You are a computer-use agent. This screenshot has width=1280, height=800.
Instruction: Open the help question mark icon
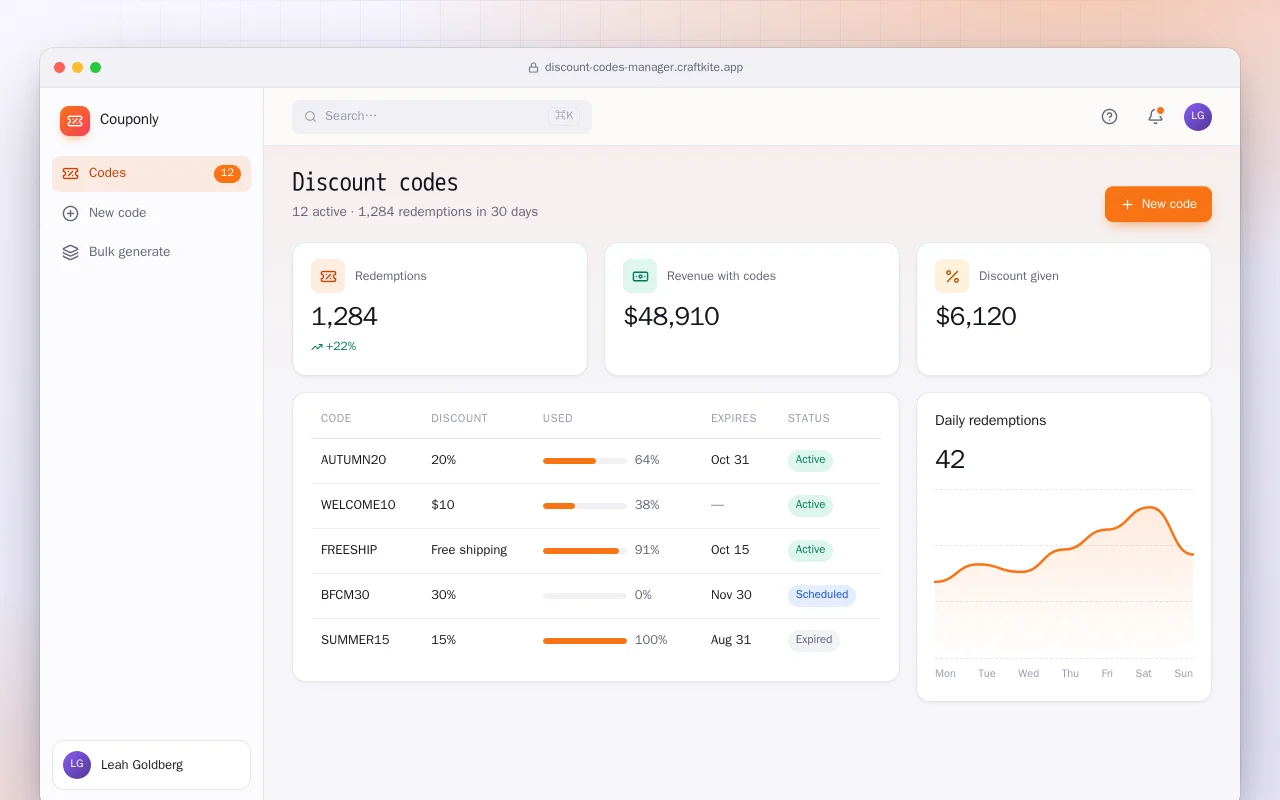[1109, 117]
